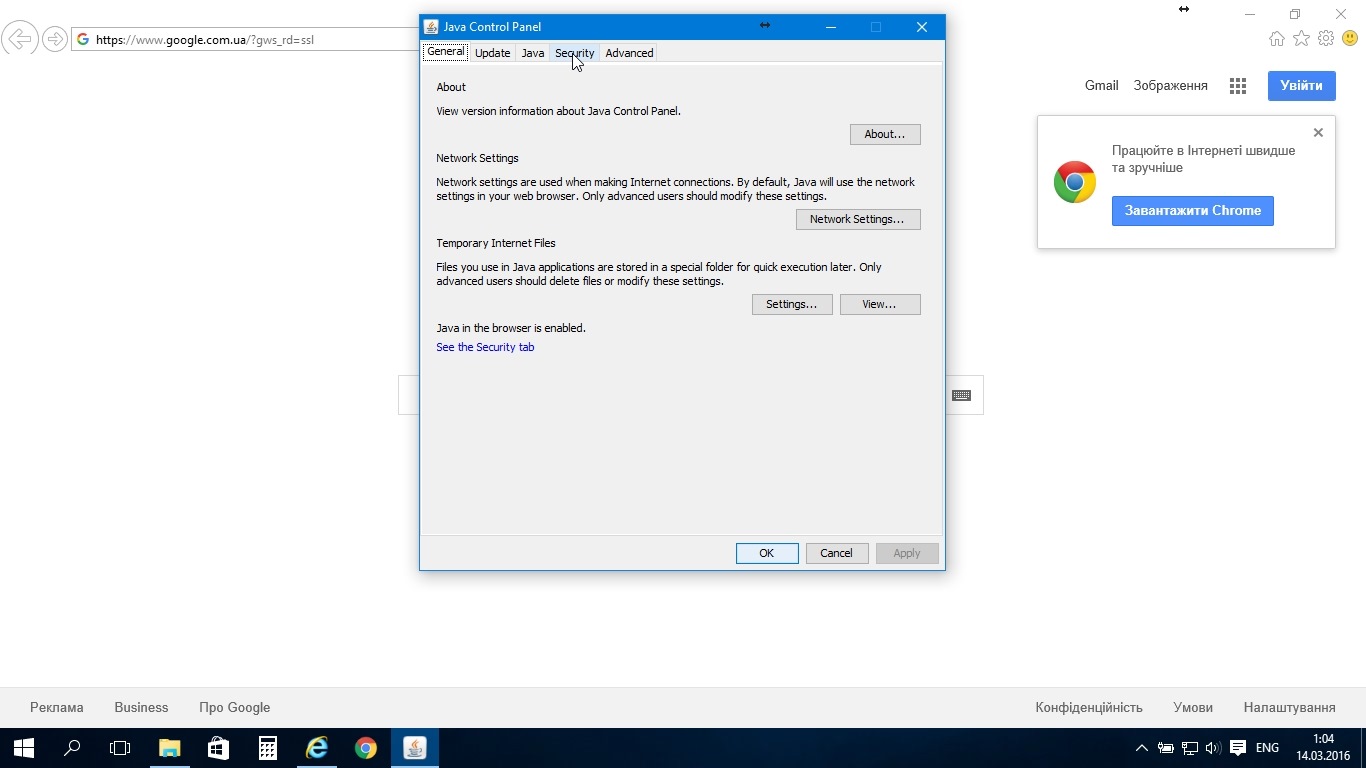Open Task View on the taskbar
Screen dimensions: 1366x768
pyautogui.click(x=120, y=748)
